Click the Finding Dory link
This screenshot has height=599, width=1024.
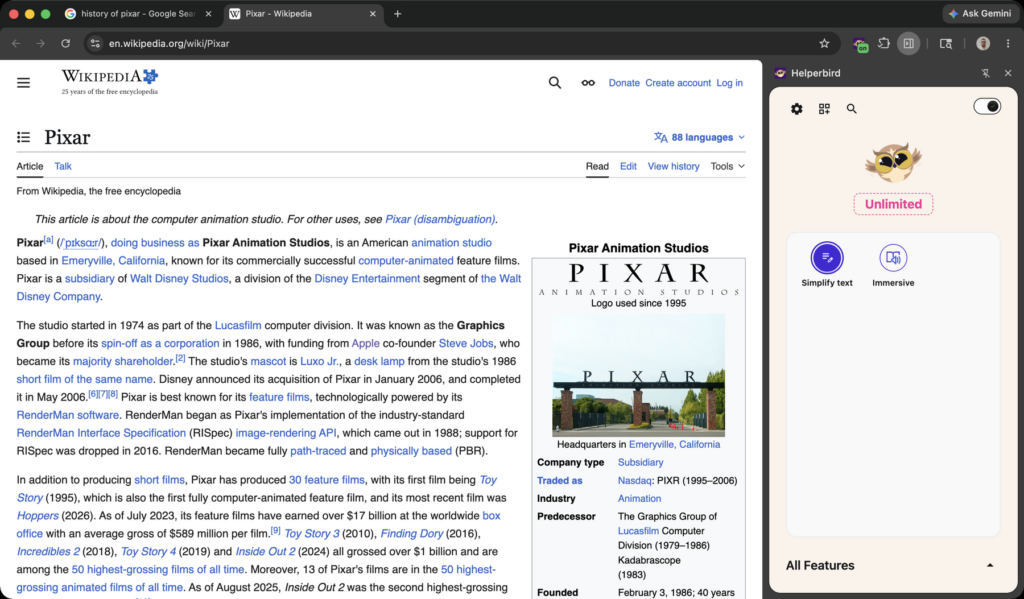coord(411,534)
